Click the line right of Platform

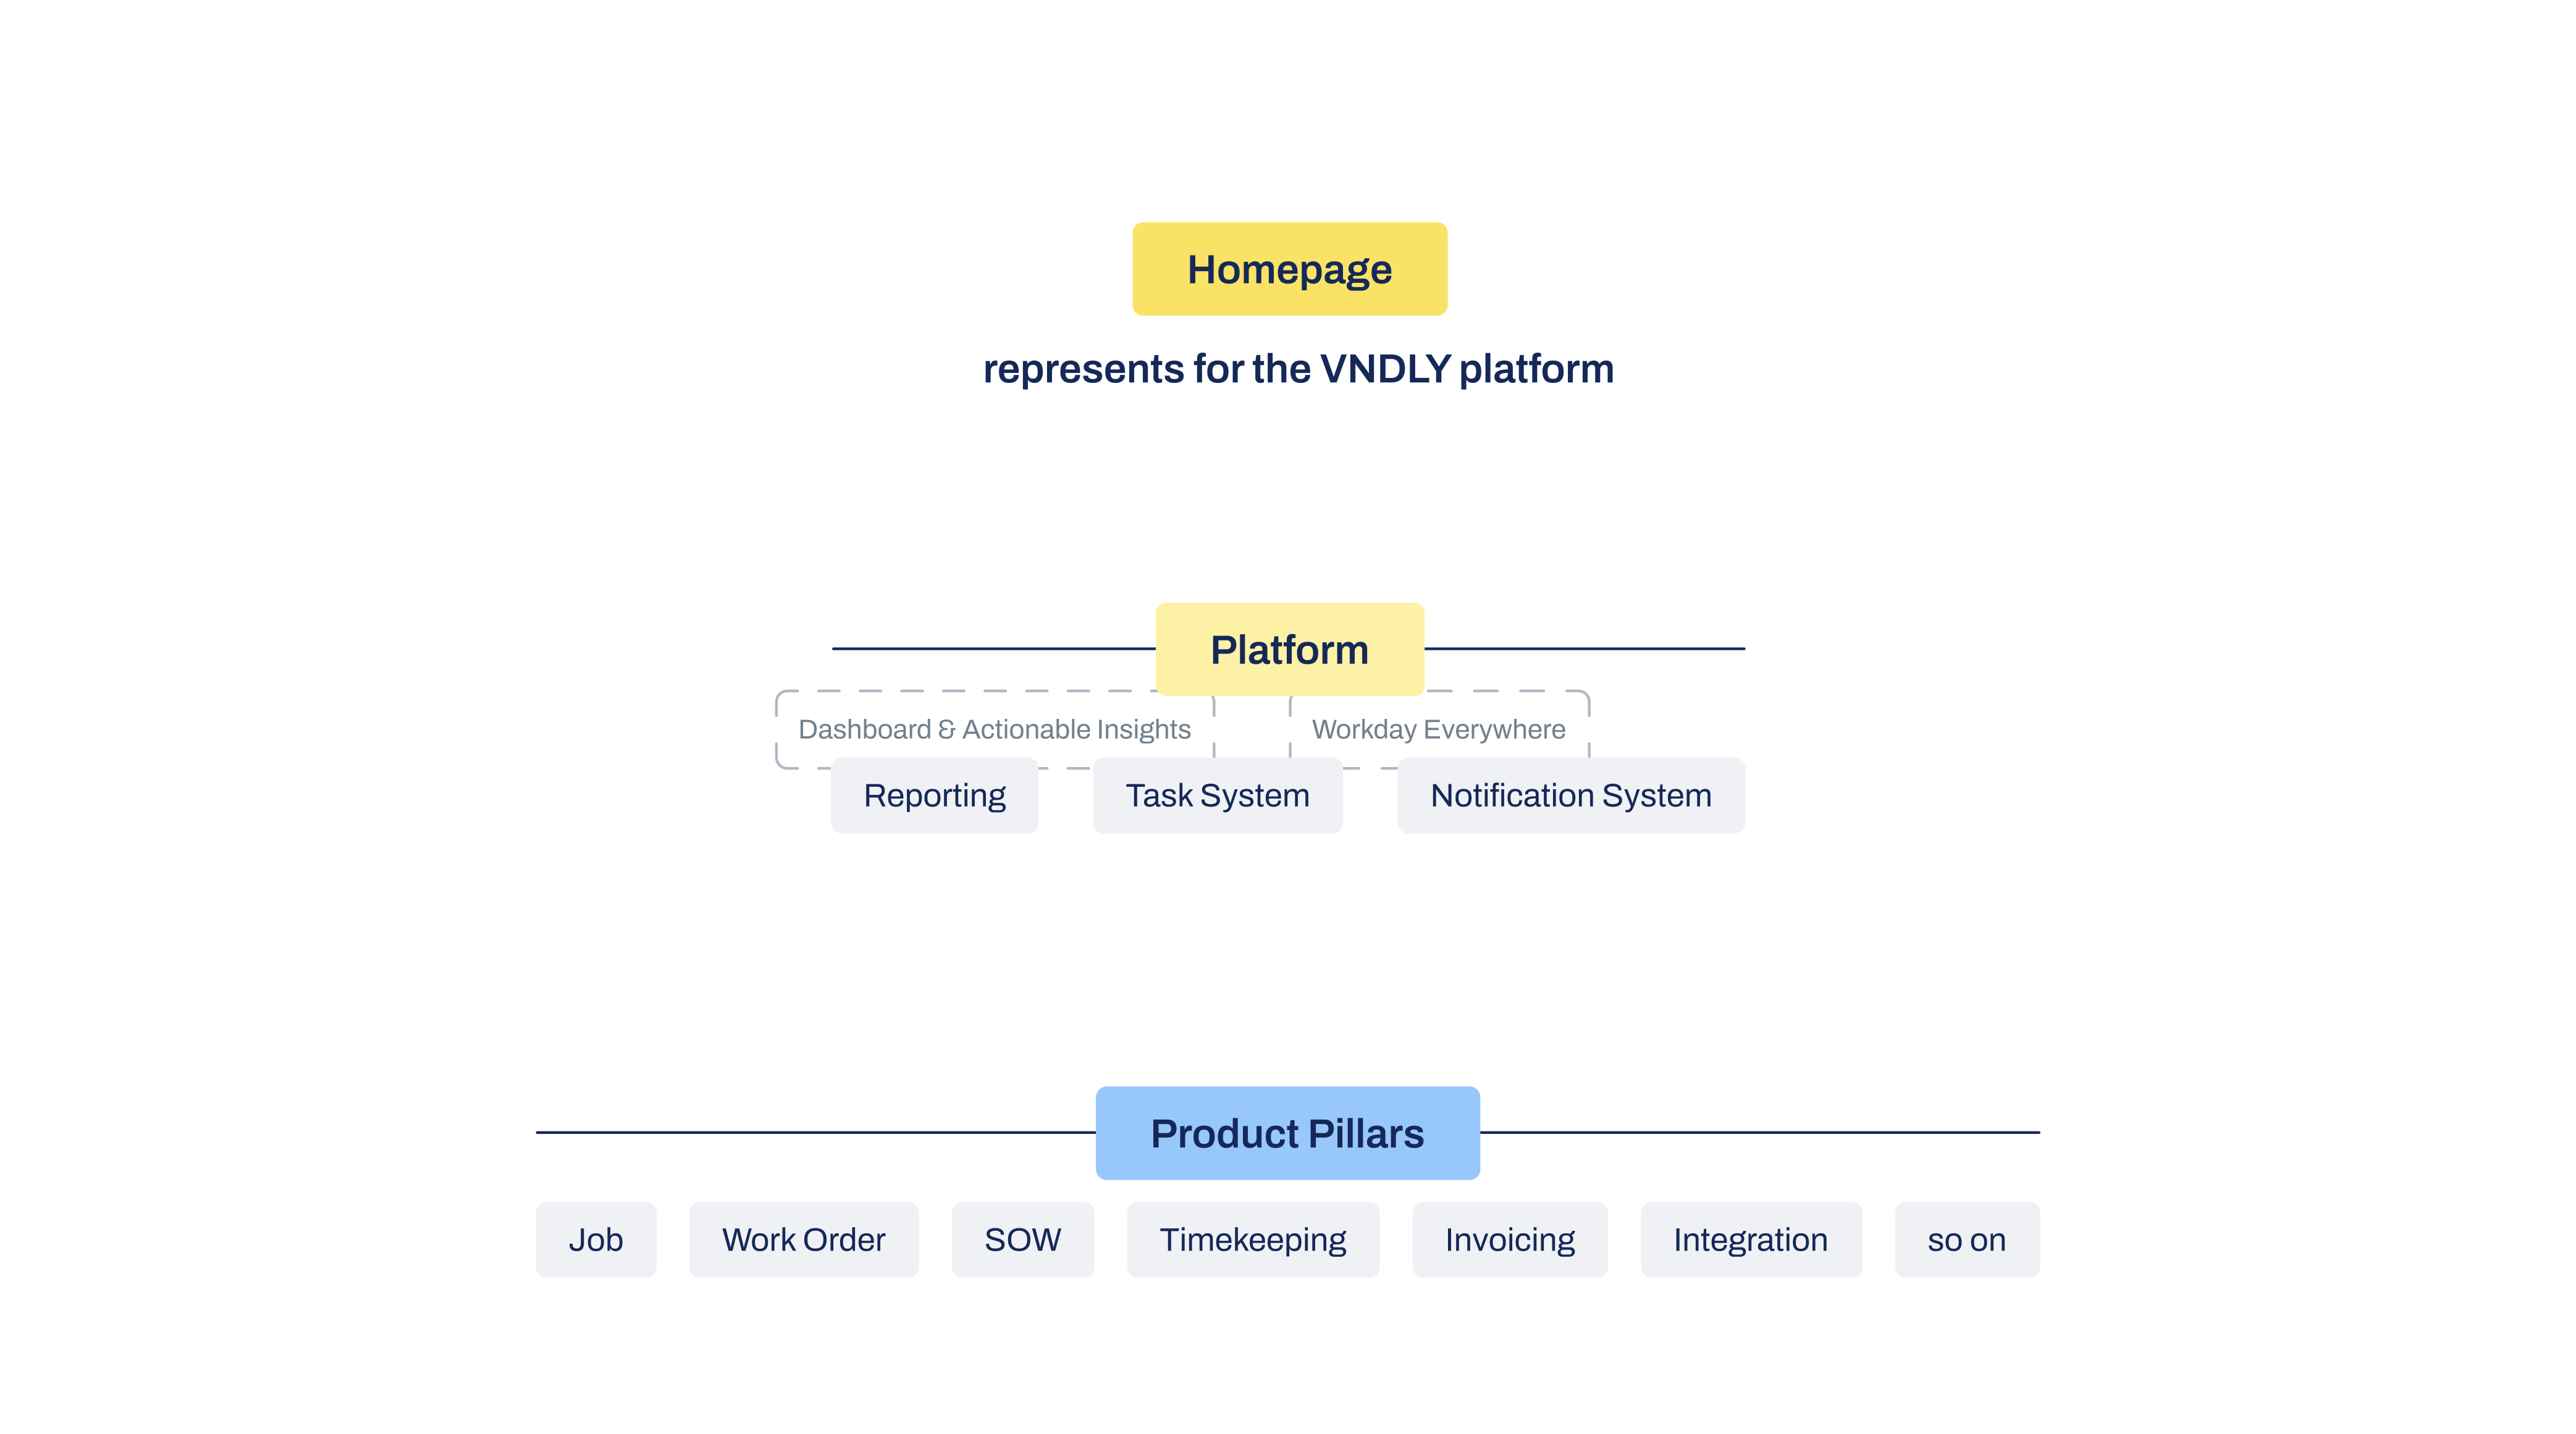coord(1584,648)
